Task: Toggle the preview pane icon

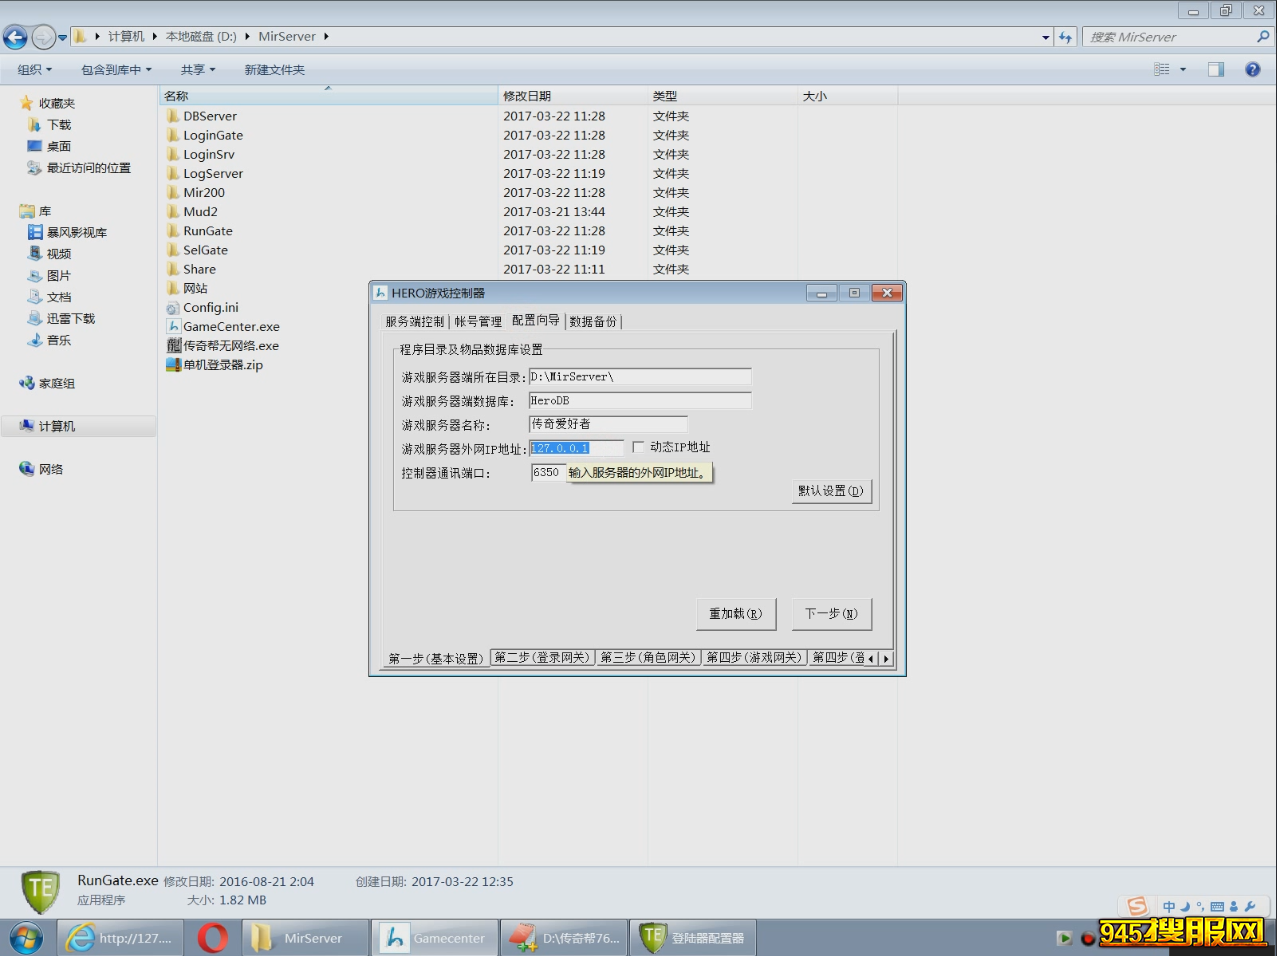Action: click(x=1215, y=69)
